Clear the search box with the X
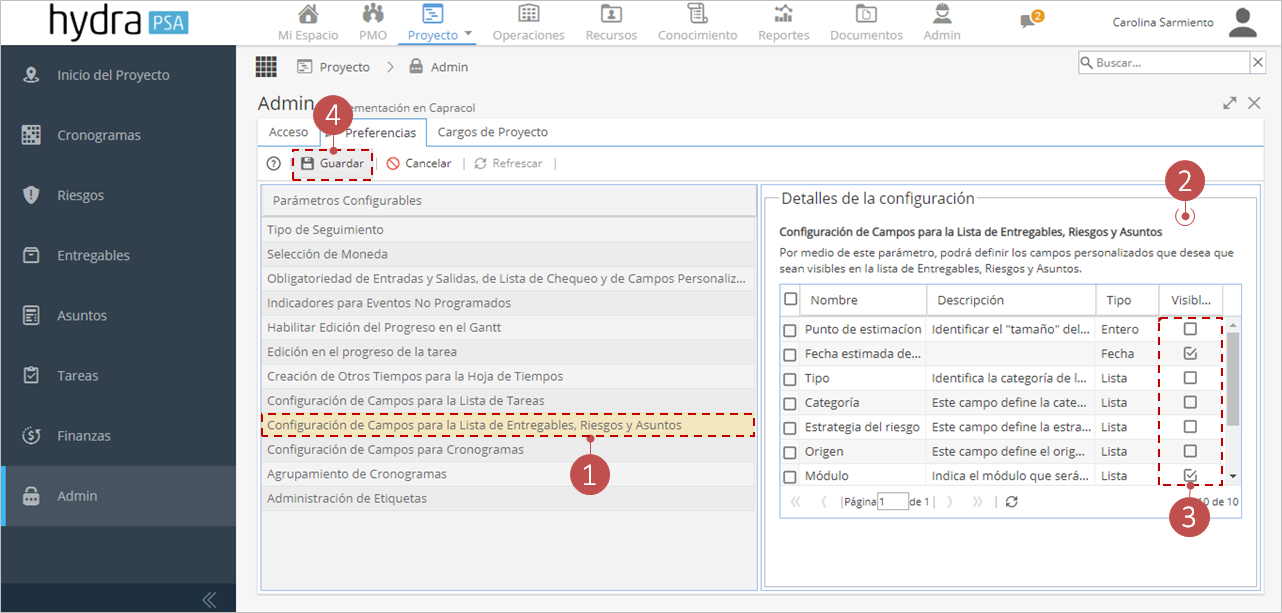Viewport: 1282px width, 613px height. [x=1258, y=63]
